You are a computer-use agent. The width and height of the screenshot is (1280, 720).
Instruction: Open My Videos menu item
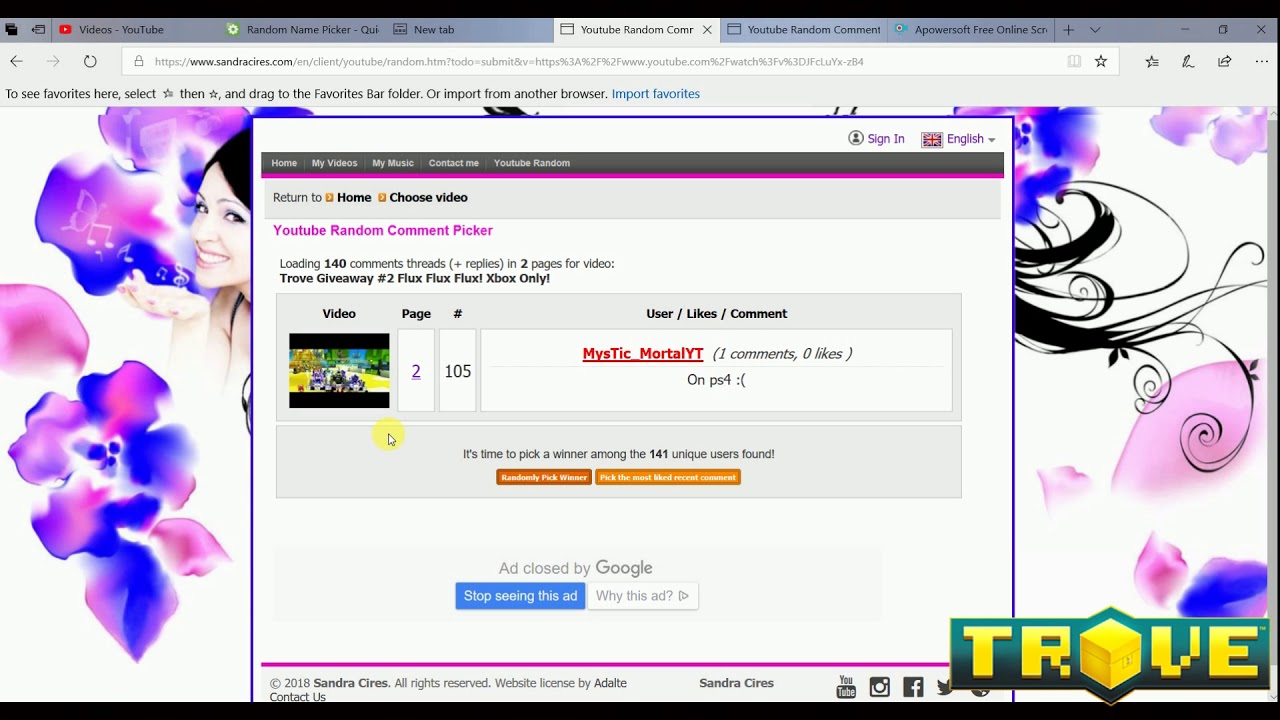(x=334, y=163)
